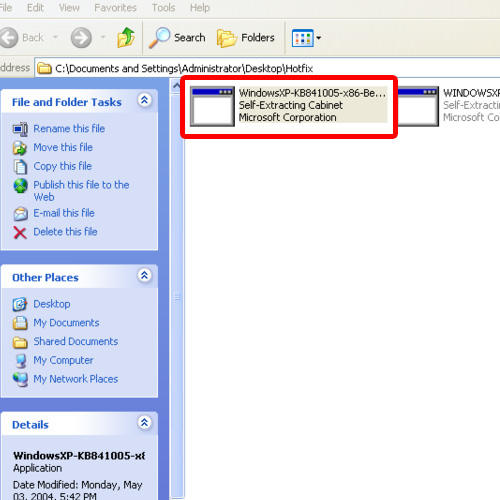The image size is (500, 500).
Task: Click the Shared Documents folder icon
Action: point(20,342)
